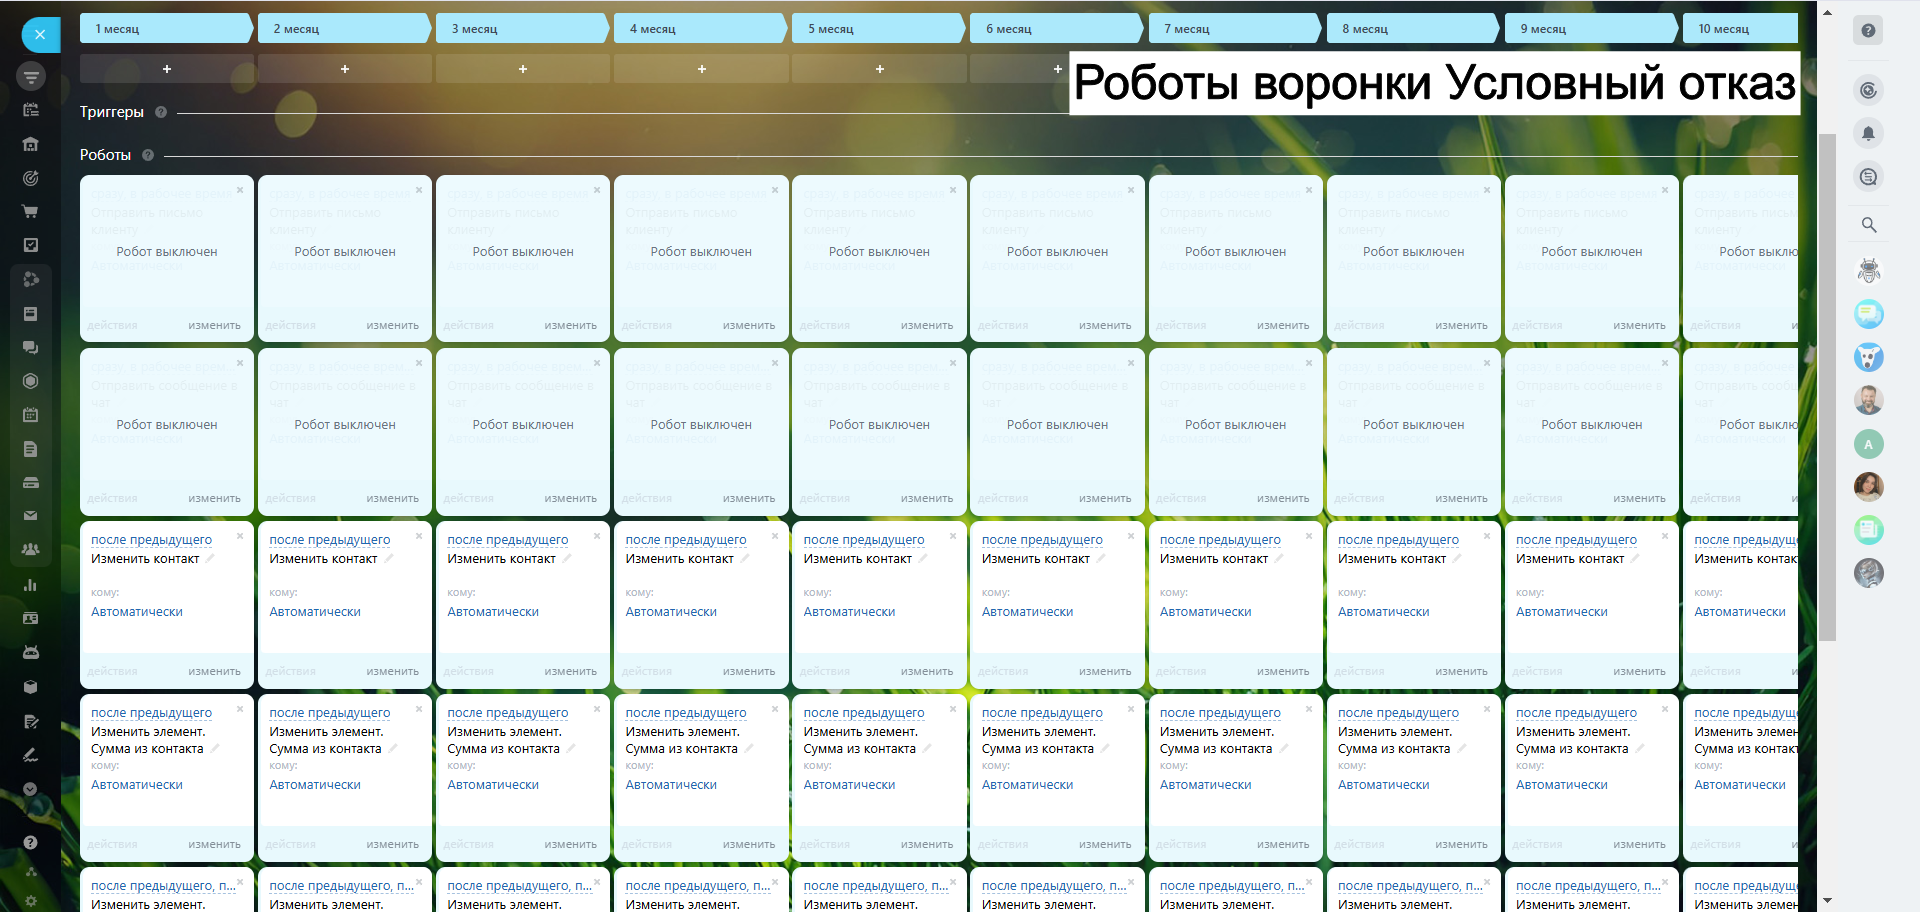Screen dimensions: 1920x912
Task: Select the '7 месяц' stage header
Action: [x=1233, y=29]
